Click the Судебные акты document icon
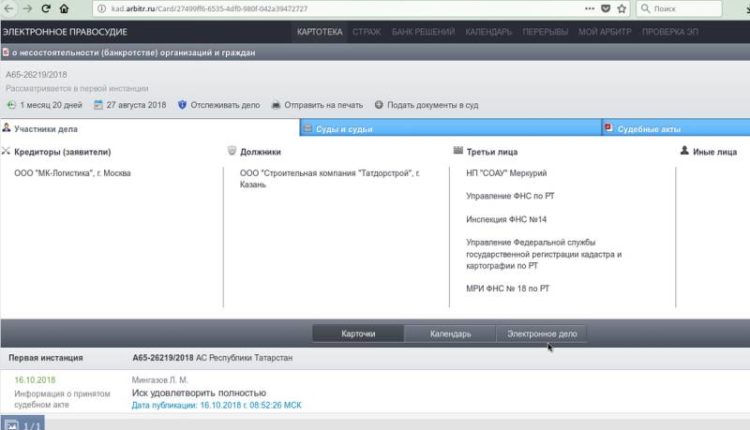The height and width of the screenshot is (430, 750). (x=608, y=128)
